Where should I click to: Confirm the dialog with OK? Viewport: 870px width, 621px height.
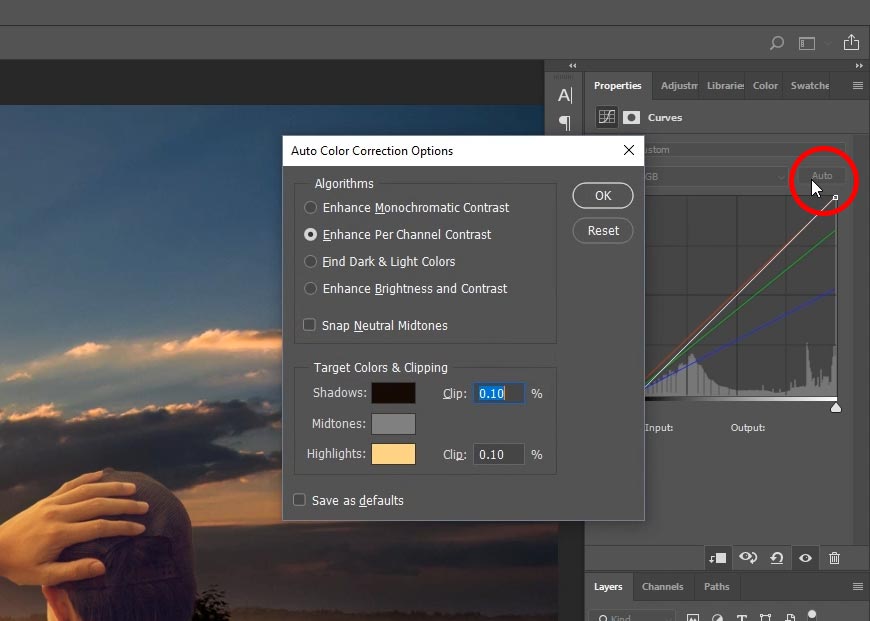[x=603, y=195]
